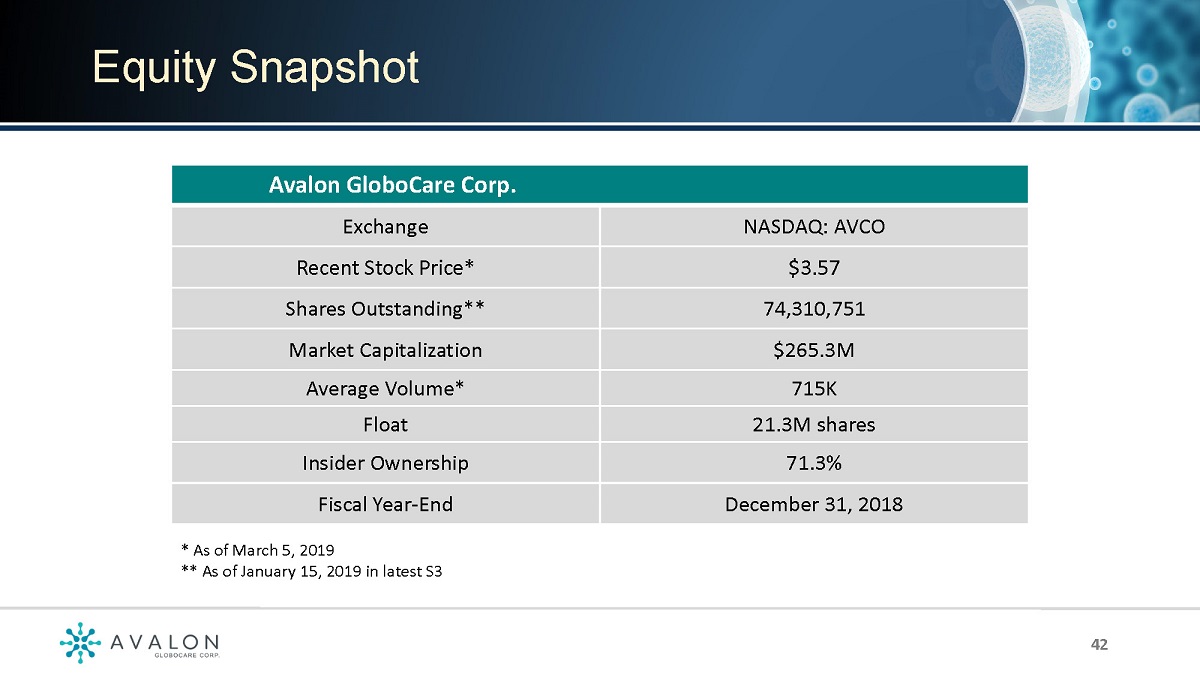Select the Equity Snapshot slide title
The width and height of the screenshot is (1200, 675).
[255, 67]
